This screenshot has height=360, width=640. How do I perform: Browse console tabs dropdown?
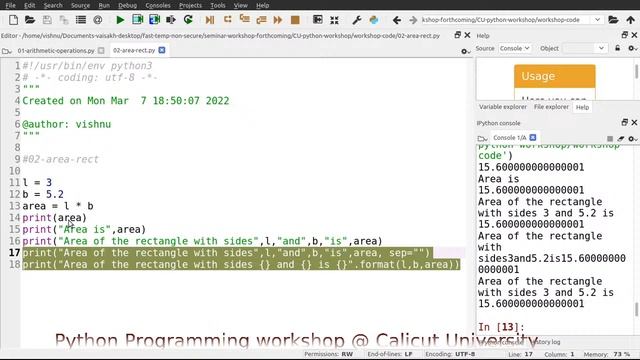click(482, 138)
